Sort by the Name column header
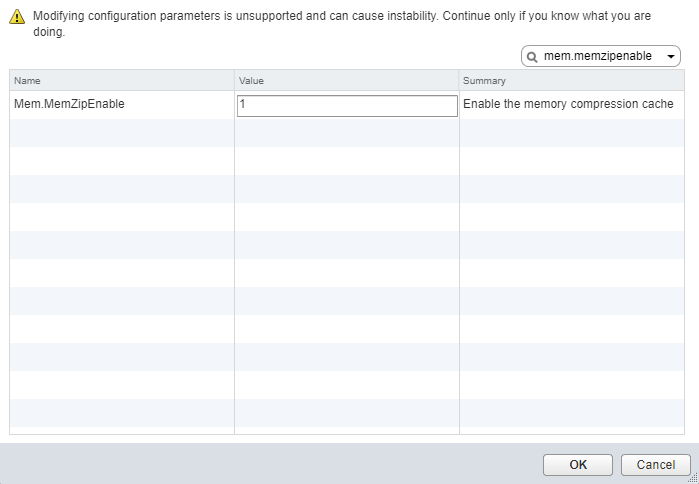Viewport: 699px width, 484px height. 121,80
